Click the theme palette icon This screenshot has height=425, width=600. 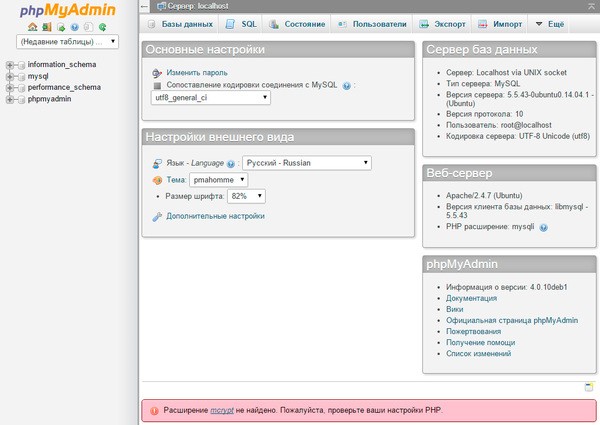(x=157, y=180)
